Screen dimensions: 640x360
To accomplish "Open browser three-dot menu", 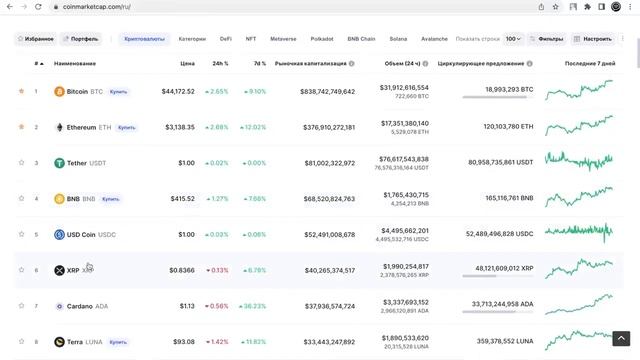I will (x=630, y=7).
